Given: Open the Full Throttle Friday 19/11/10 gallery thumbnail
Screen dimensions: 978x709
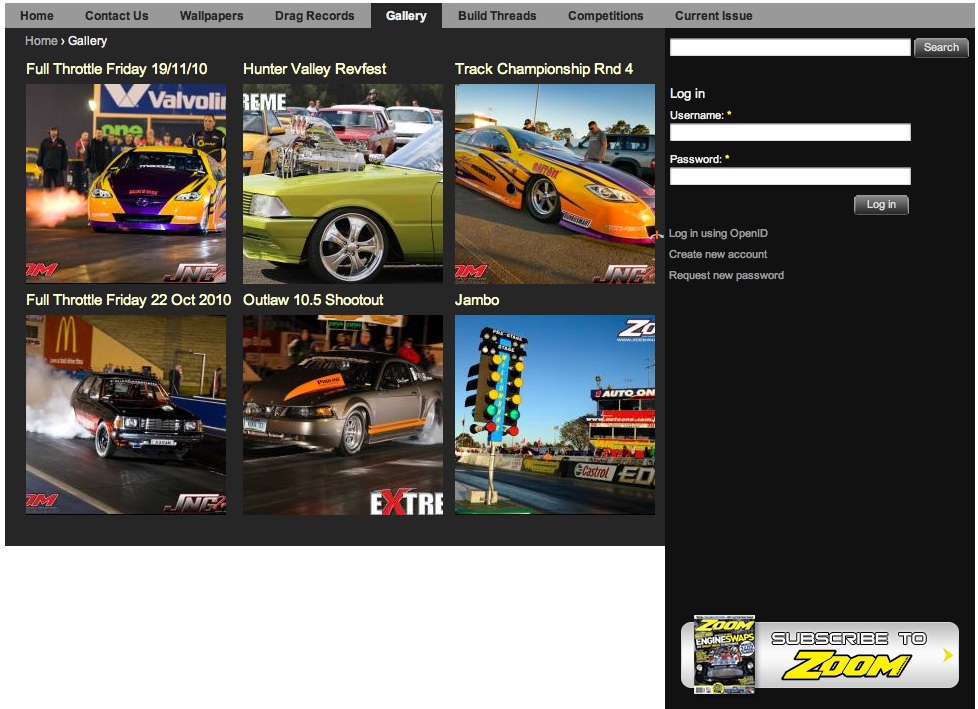Looking at the screenshot, I should [126, 183].
